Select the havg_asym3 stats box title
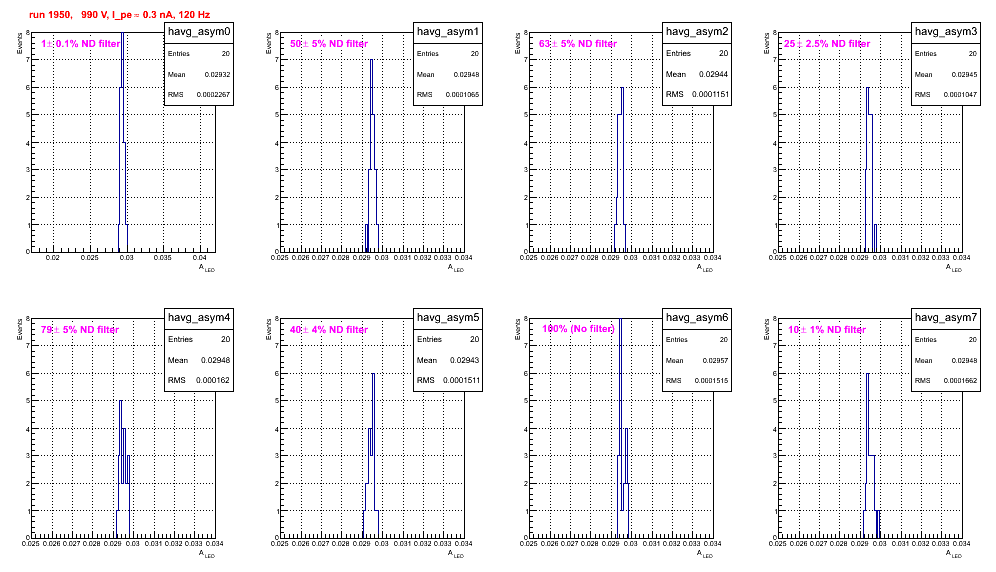This screenshot has width=996, height=572. click(946, 32)
